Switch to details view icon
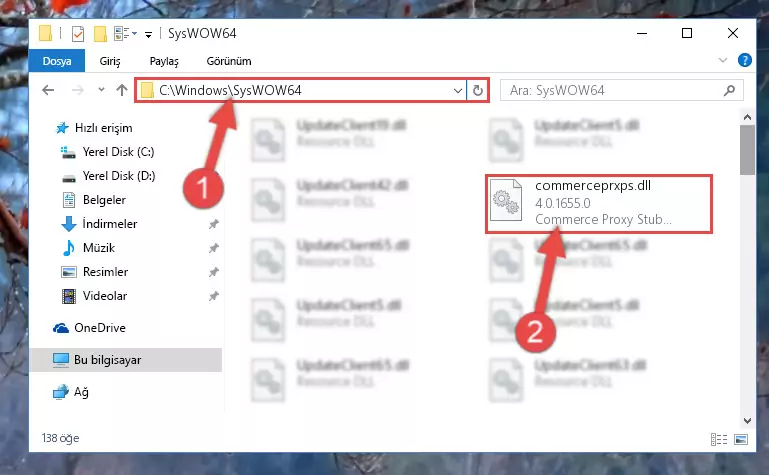The width and height of the screenshot is (769, 475). [719, 439]
